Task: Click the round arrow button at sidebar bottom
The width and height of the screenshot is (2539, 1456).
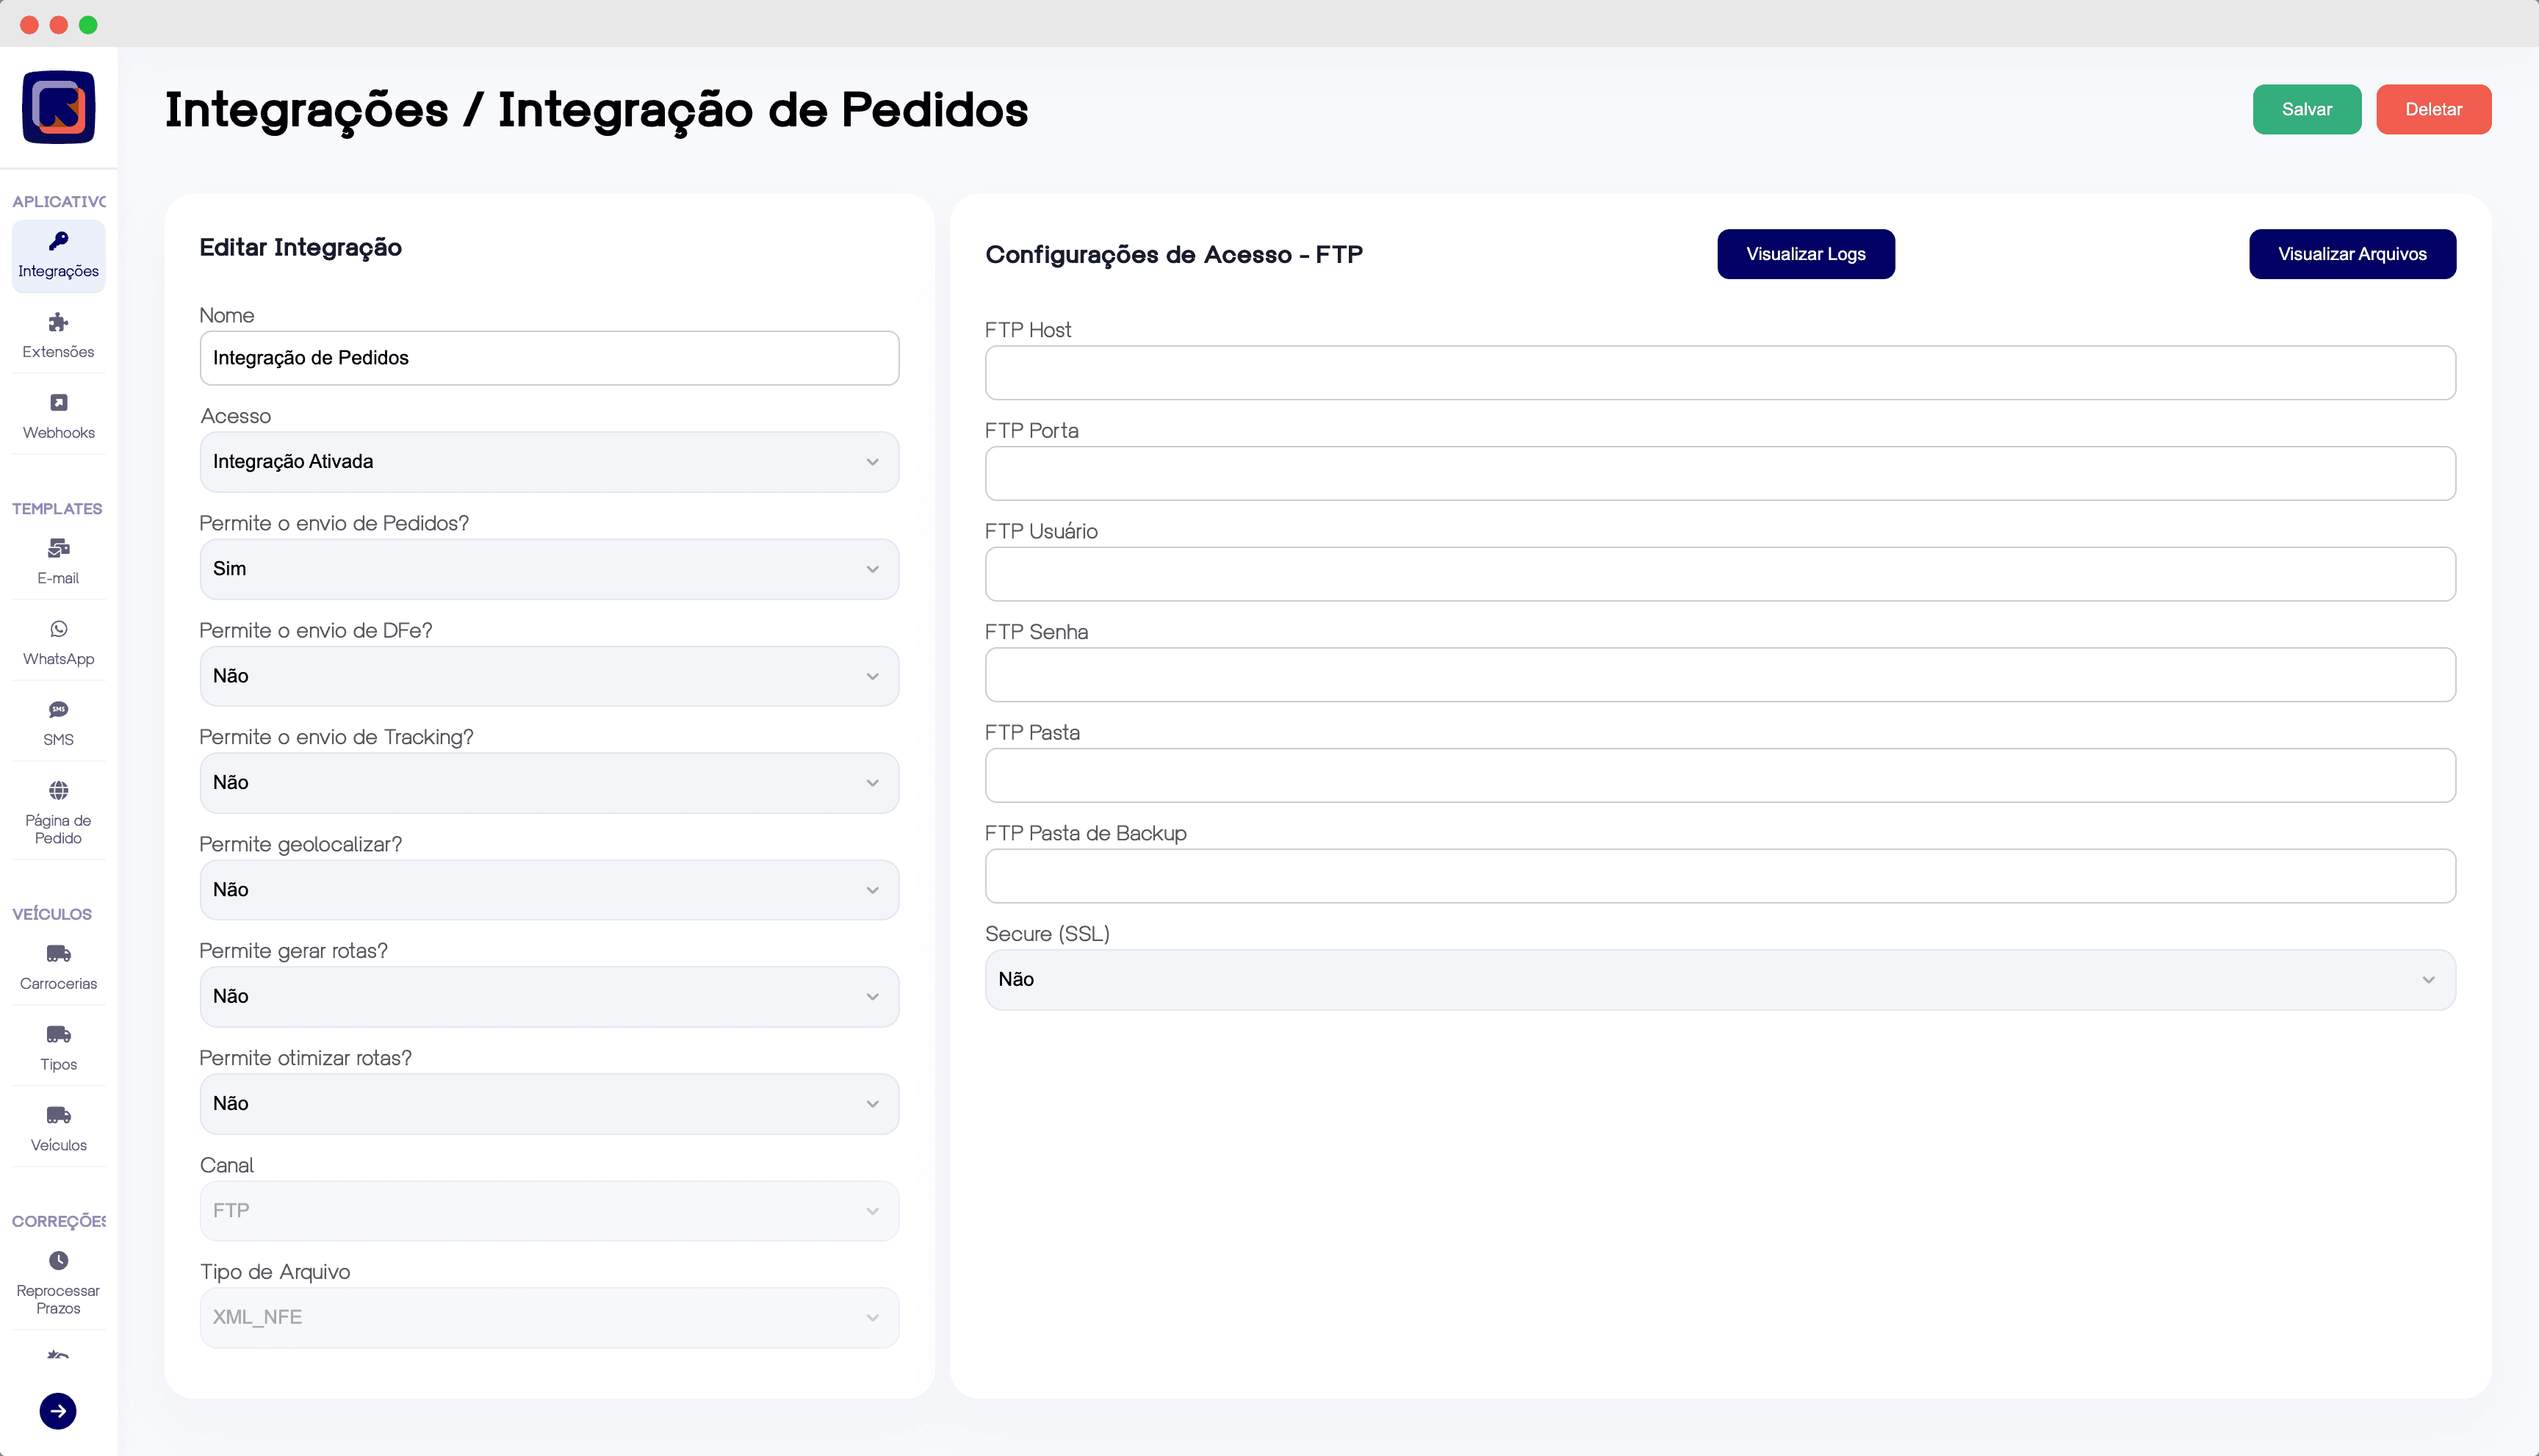Action: click(58, 1411)
